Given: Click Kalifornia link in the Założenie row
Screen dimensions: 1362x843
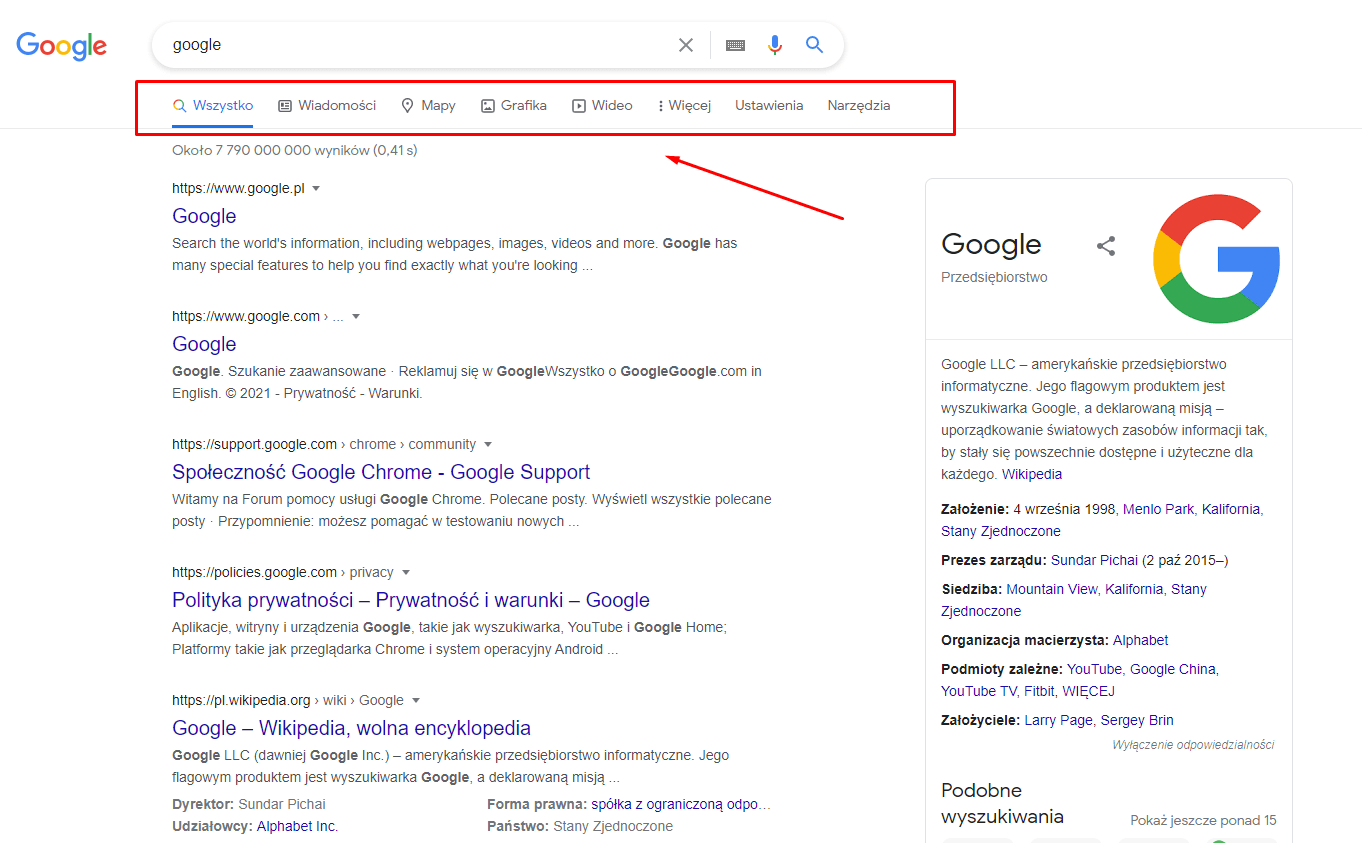Looking at the screenshot, I should pyautogui.click(x=1231, y=509).
